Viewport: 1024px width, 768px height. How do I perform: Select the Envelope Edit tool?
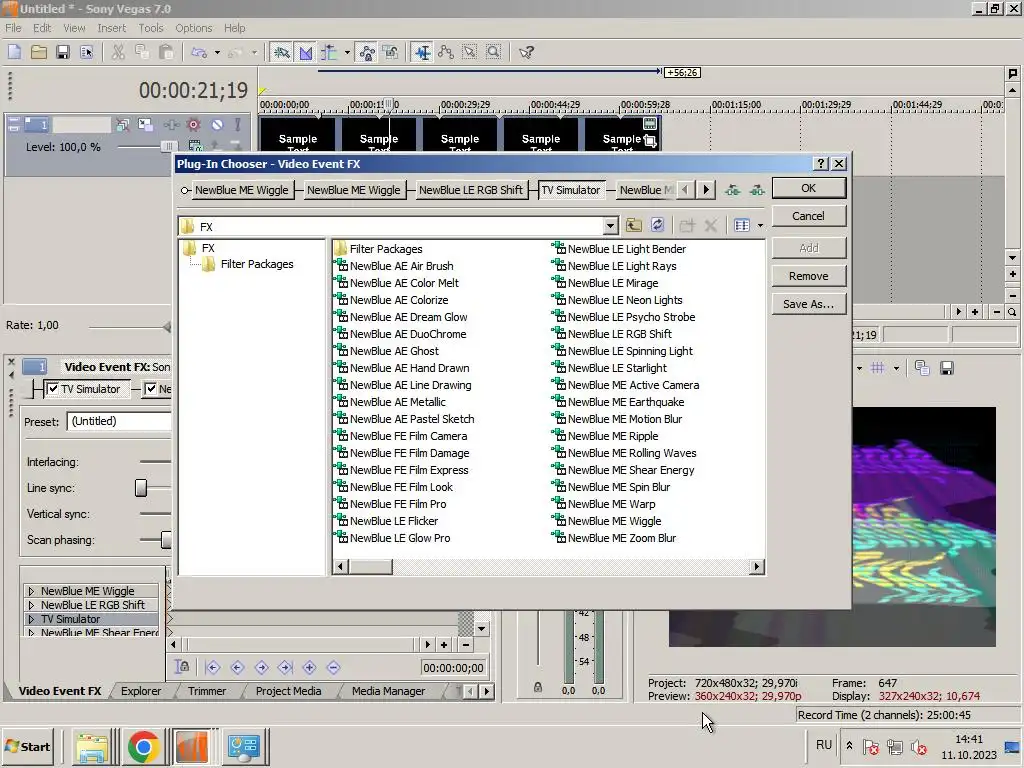[x=446, y=52]
